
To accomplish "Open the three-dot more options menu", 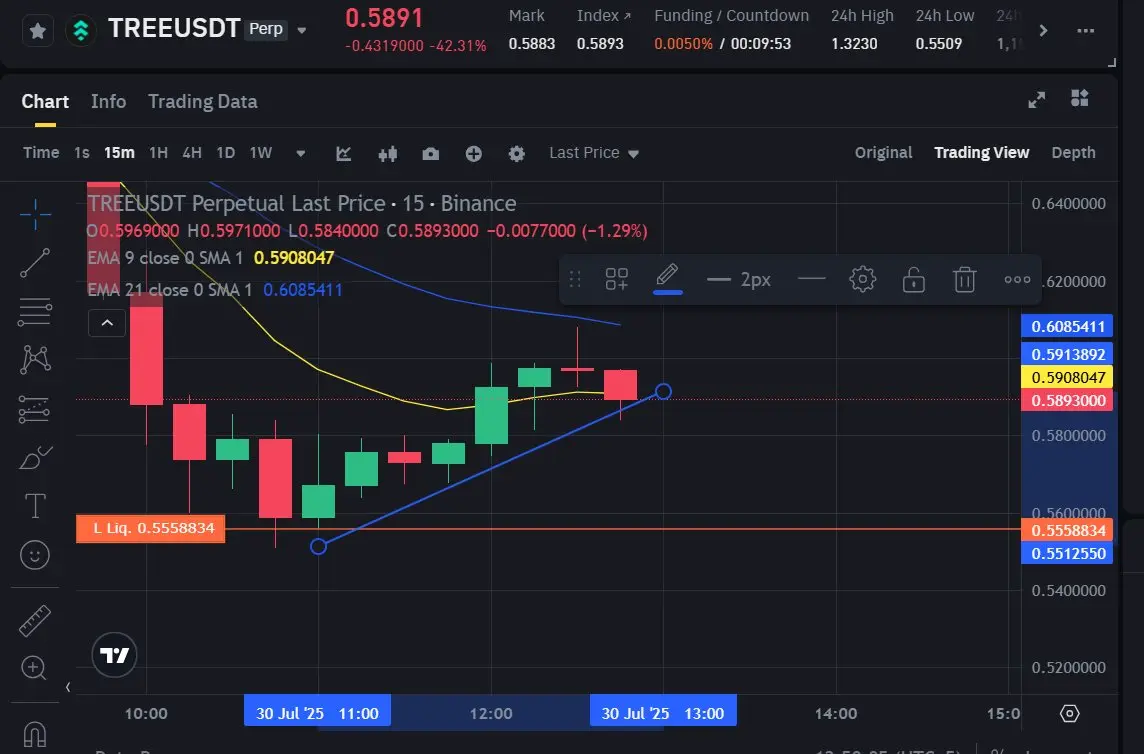I will (1086, 31).
